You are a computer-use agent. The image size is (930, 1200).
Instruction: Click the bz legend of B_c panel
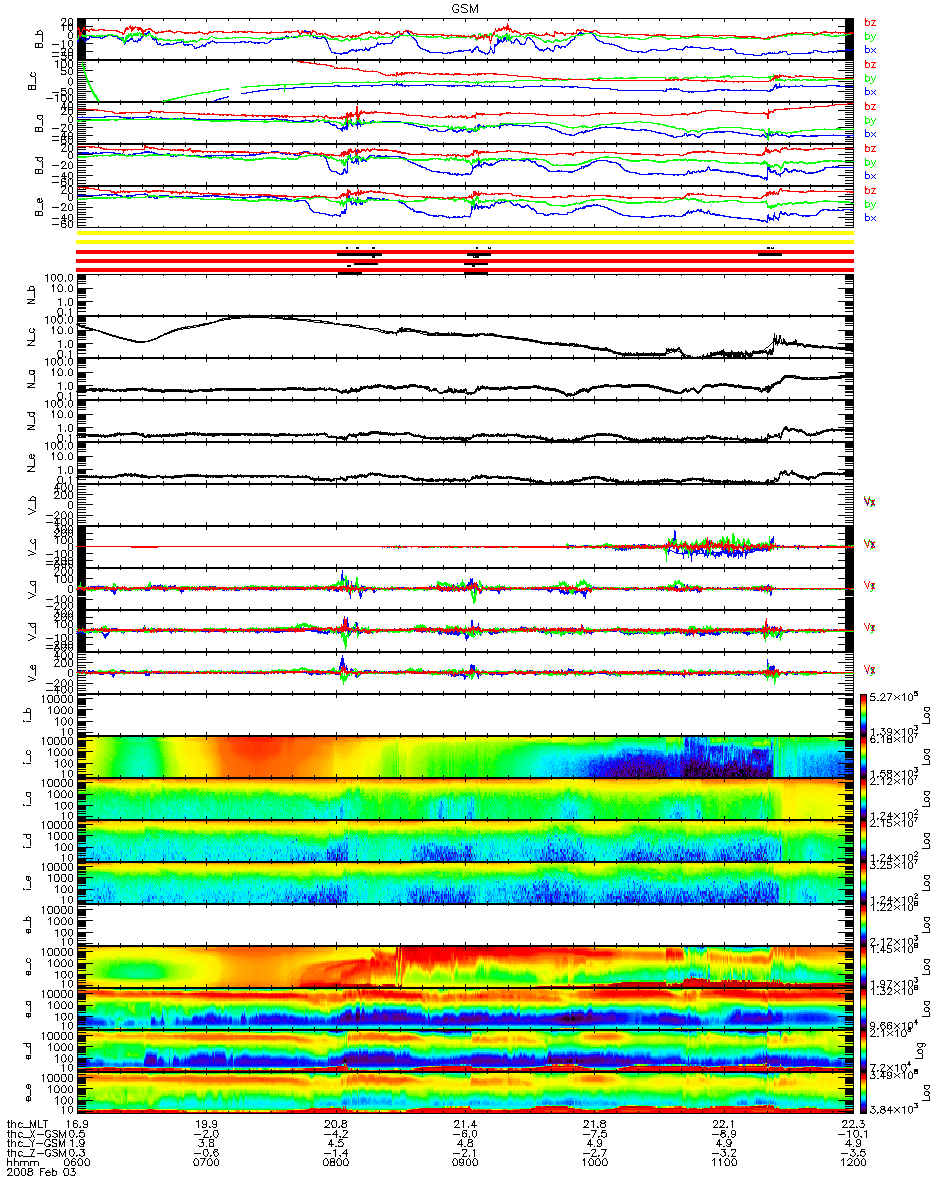pyautogui.click(x=870, y=64)
